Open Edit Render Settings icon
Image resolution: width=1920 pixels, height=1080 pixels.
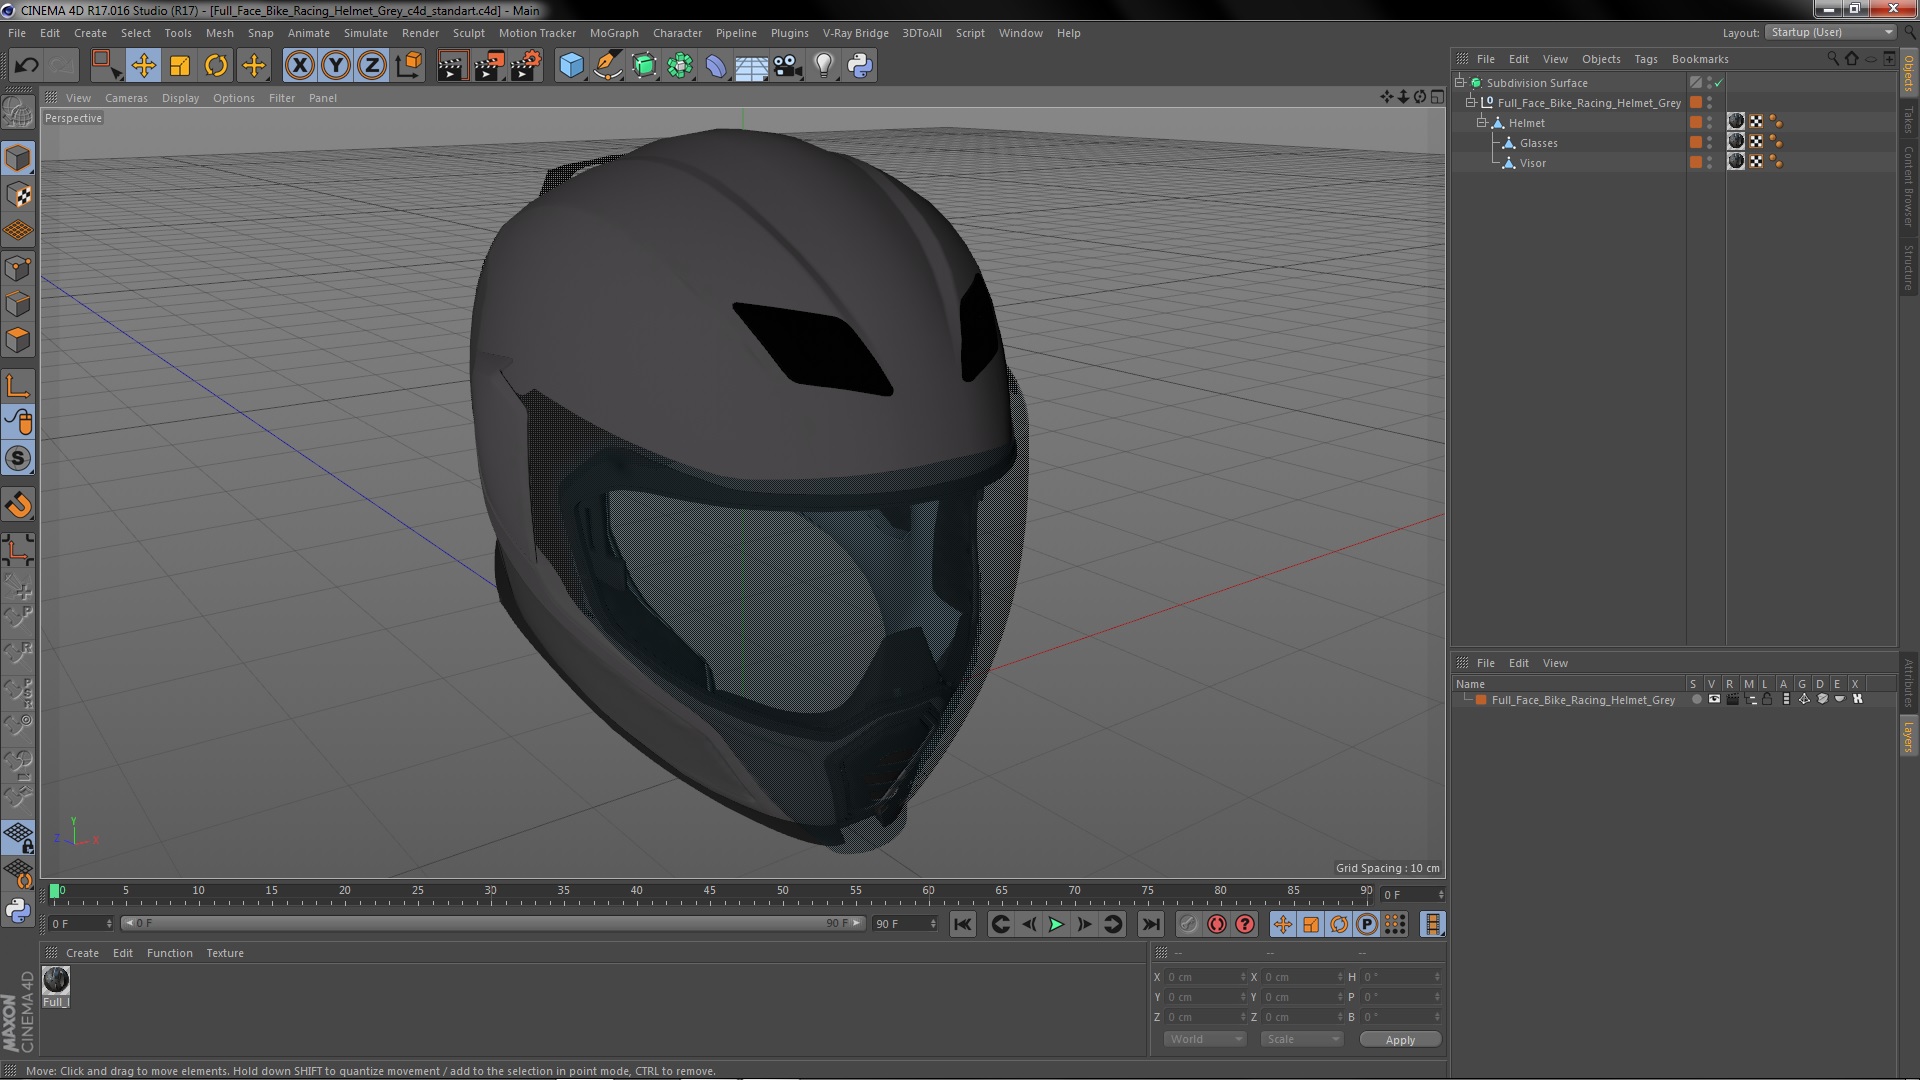(526, 66)
